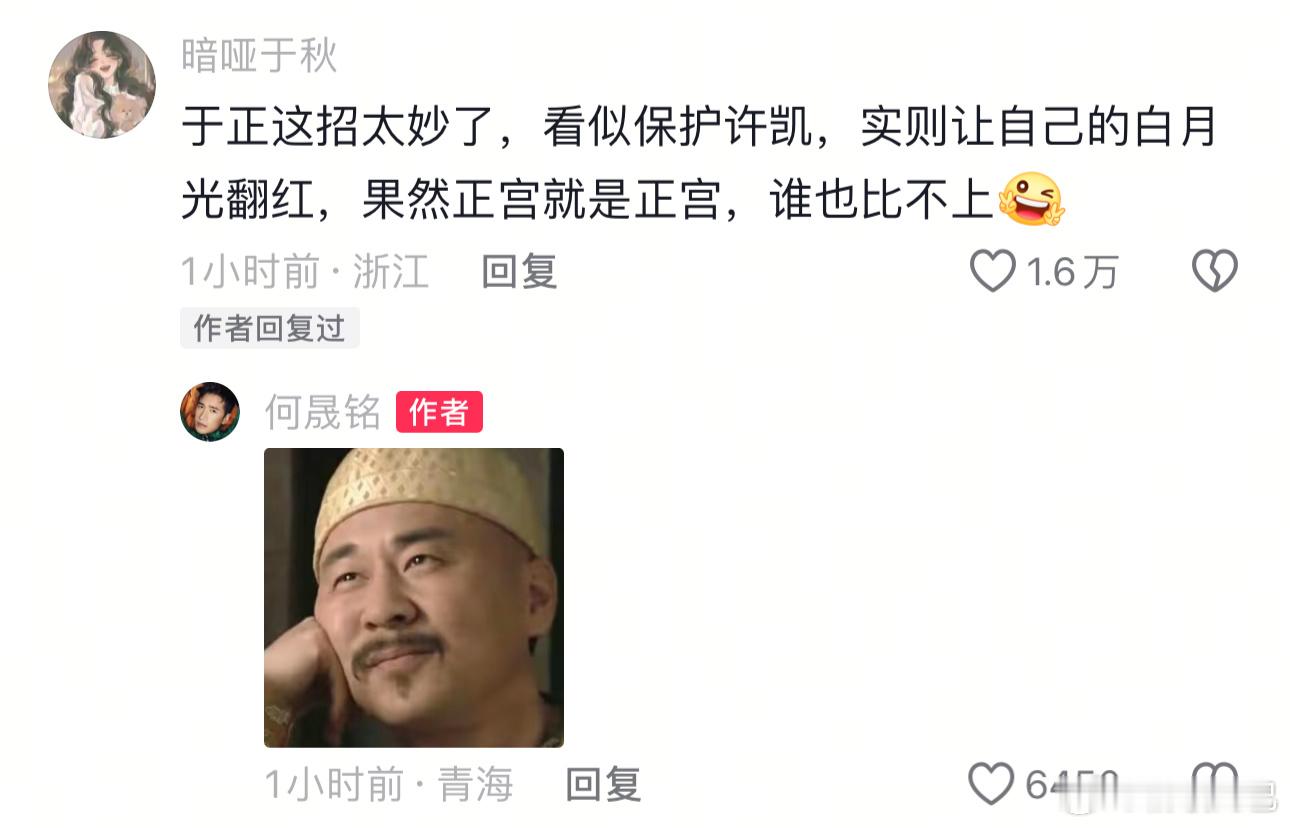1290x828 pixels.
Task: Reply to 何晟铭's image comment
Action: [x=603, y=785]
